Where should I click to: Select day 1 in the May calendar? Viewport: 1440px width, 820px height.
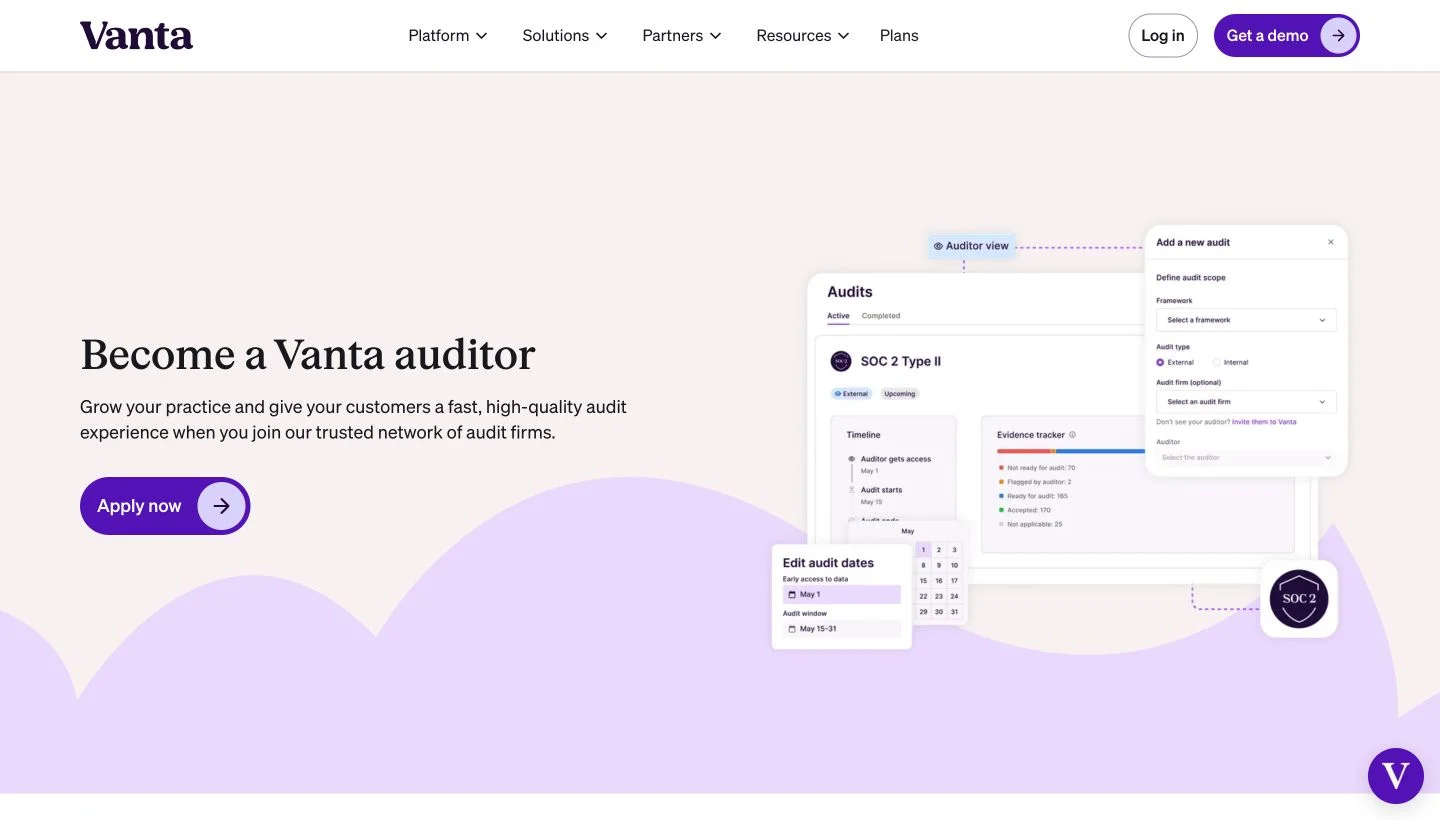tap(924, 550)
